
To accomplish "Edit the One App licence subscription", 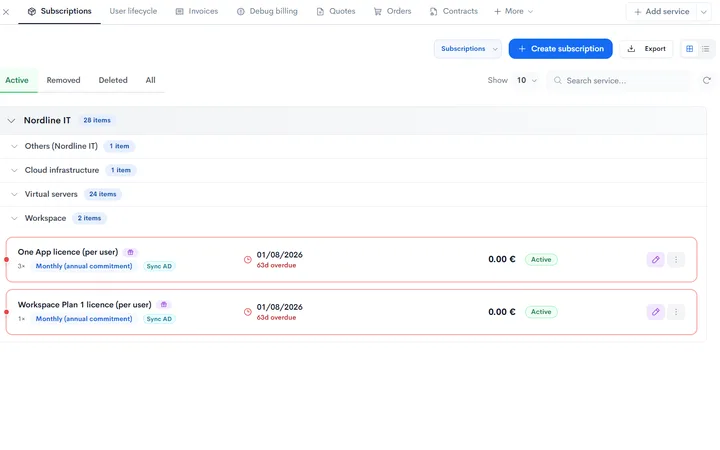I will click(x=655, y=259).
